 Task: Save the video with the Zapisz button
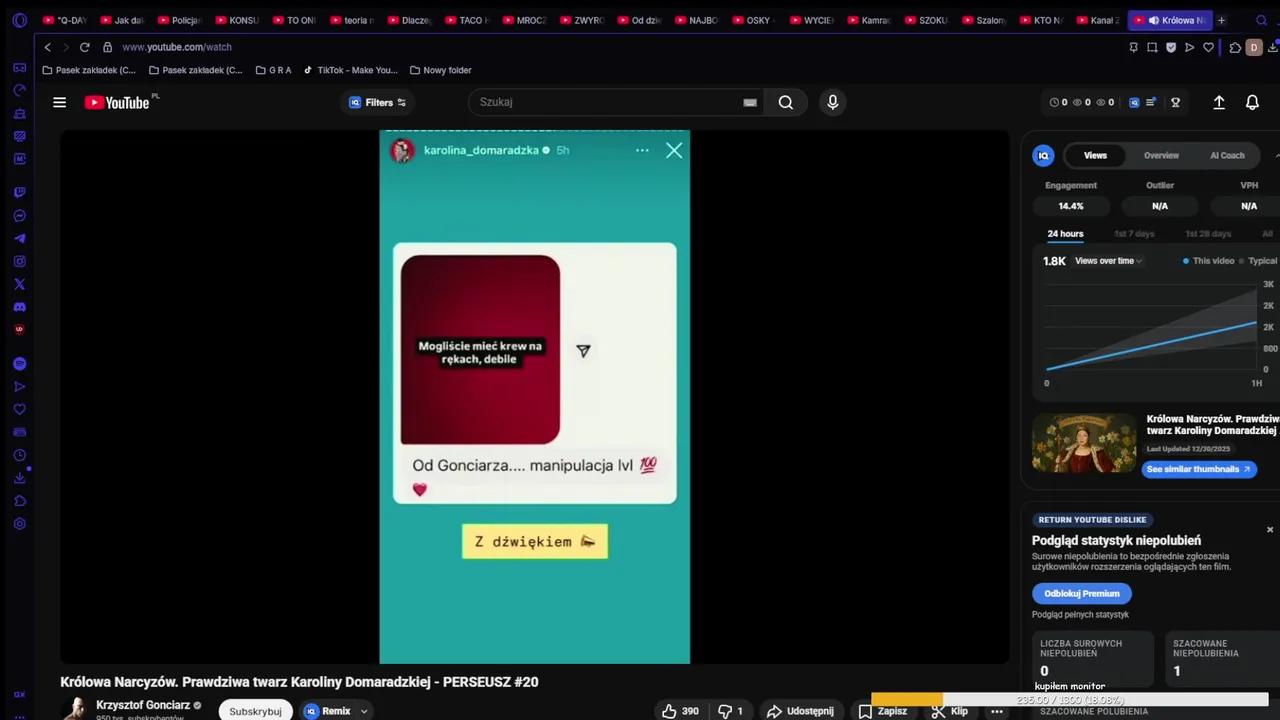click(883, 711)
